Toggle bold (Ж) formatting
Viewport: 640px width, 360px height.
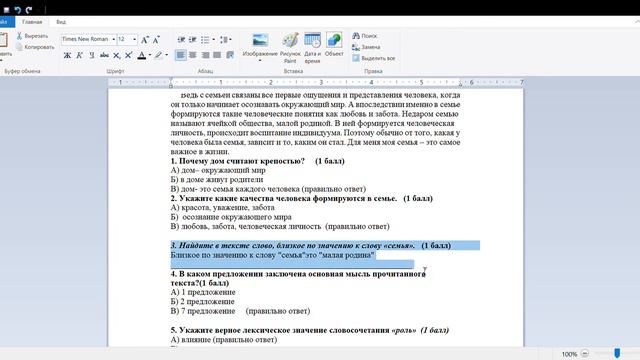point(67,55)
